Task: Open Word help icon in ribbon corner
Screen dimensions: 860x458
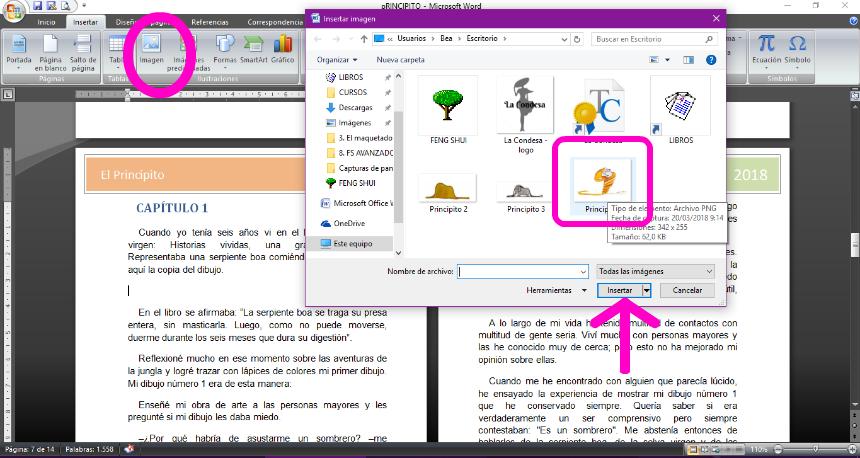Action: pos(852,21)
